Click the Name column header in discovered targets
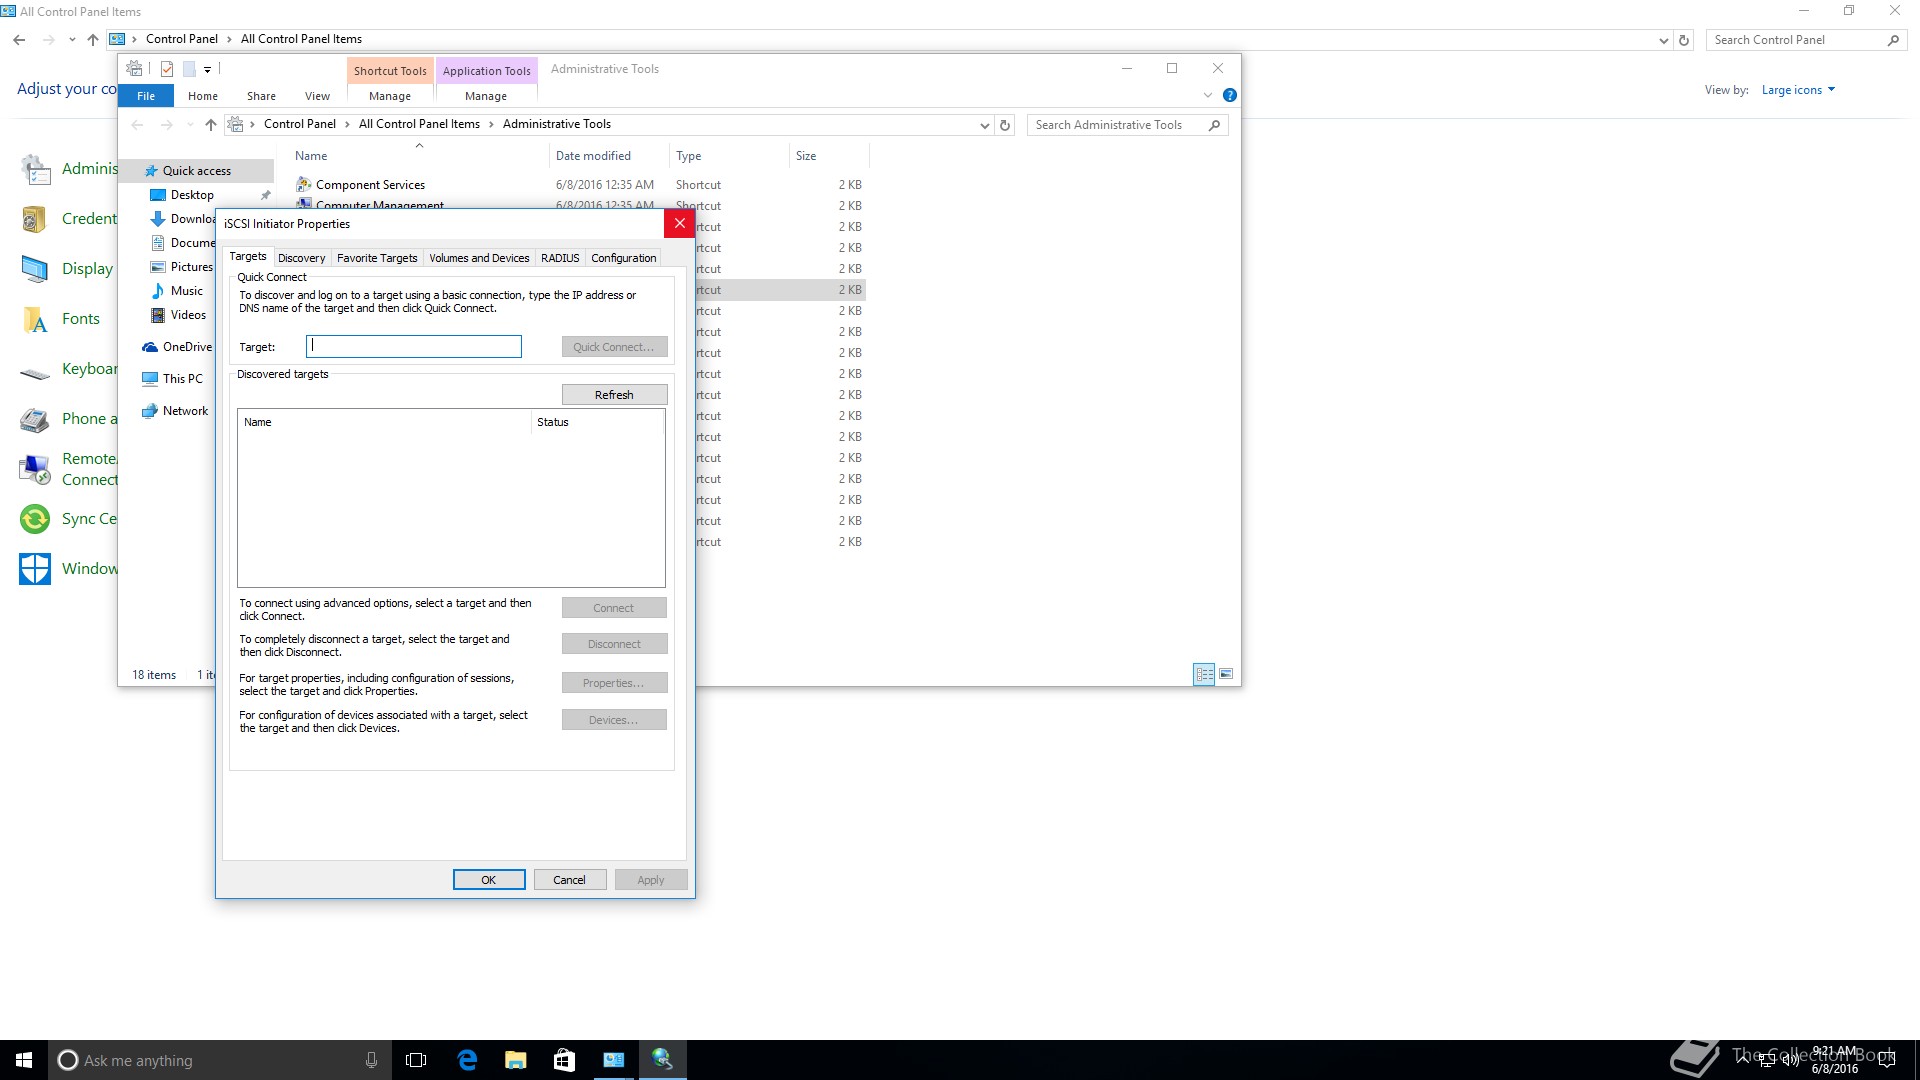 [384, 422]
